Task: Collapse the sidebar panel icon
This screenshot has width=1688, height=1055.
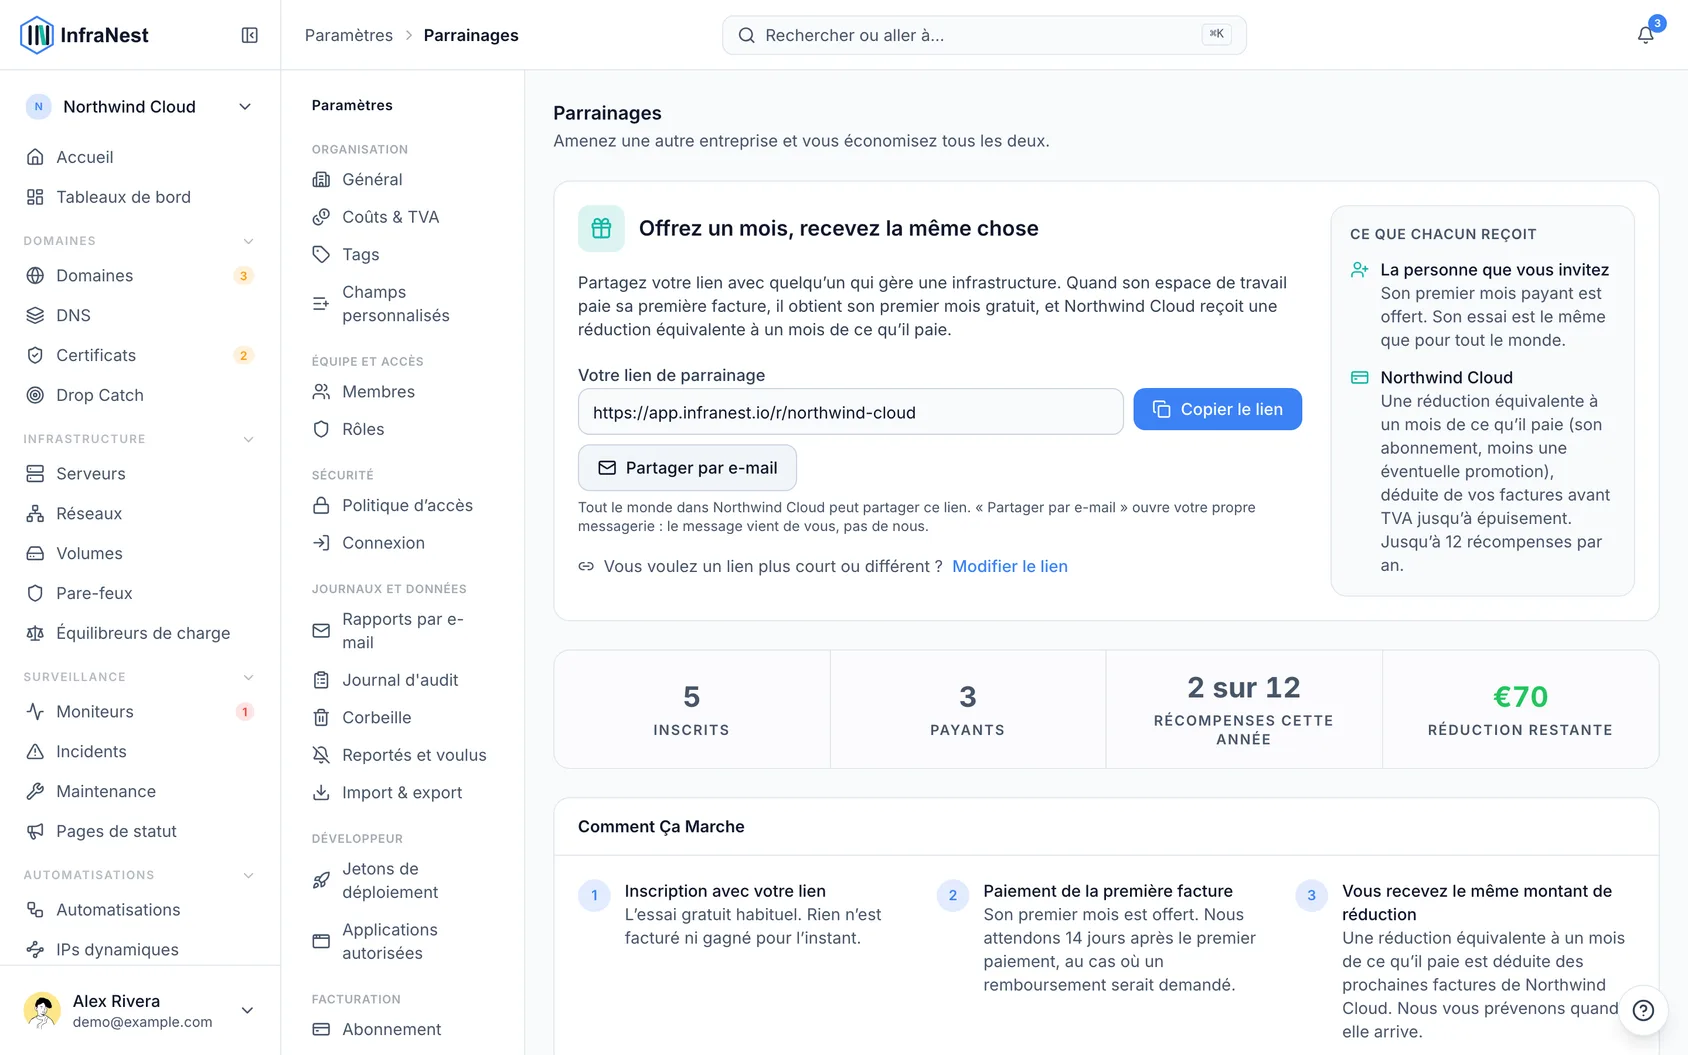Action: [x=250, y=35]
